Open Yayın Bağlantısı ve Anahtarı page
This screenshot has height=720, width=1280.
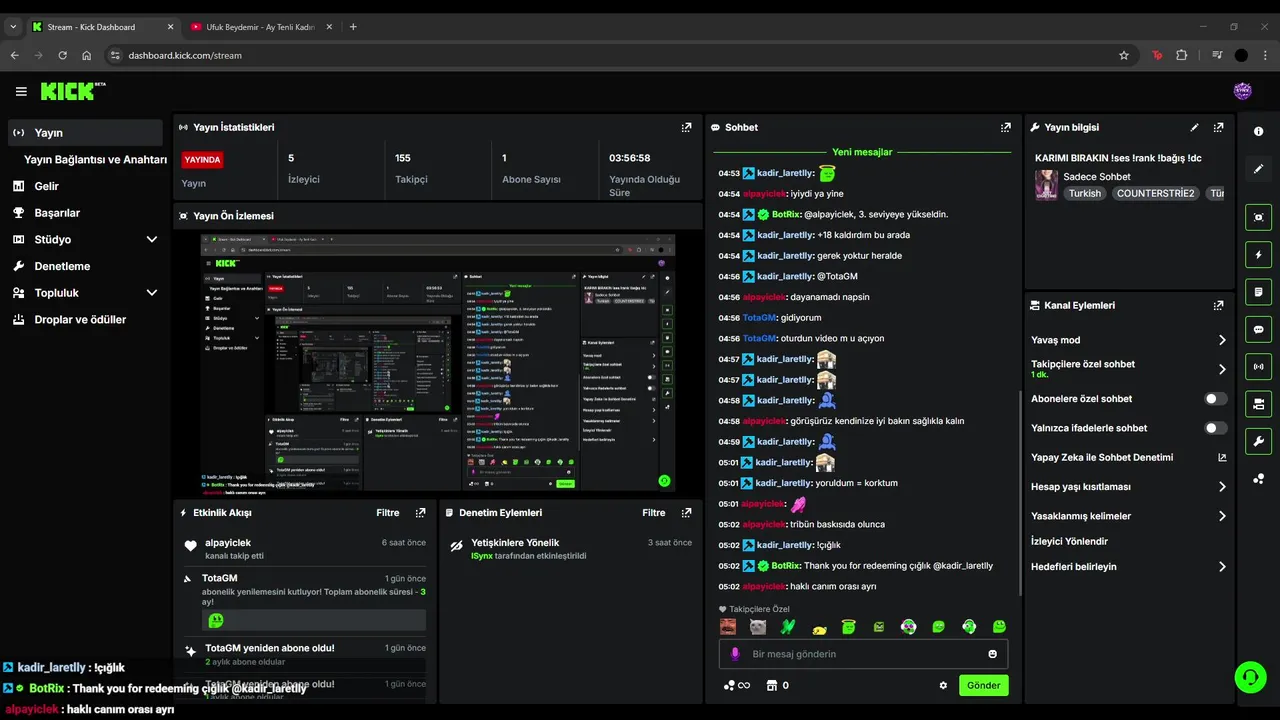95,159
